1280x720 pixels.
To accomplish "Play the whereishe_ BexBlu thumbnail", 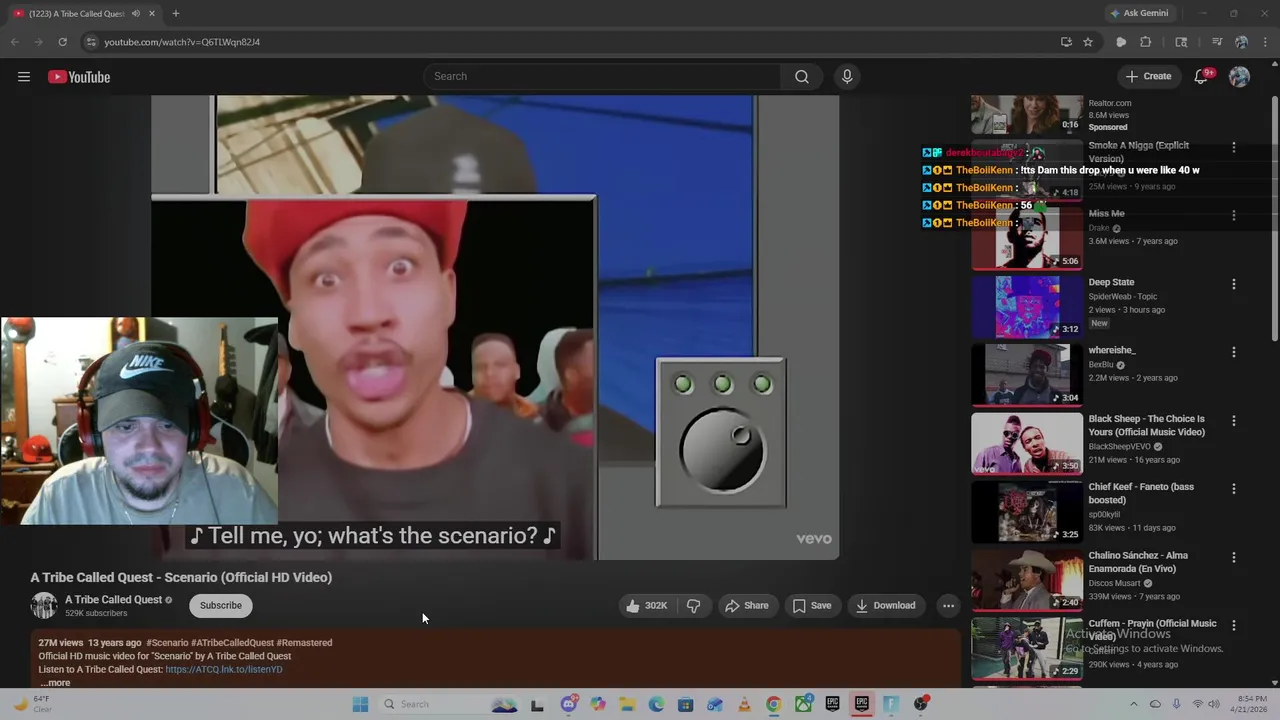I will tap(1027, 375).
